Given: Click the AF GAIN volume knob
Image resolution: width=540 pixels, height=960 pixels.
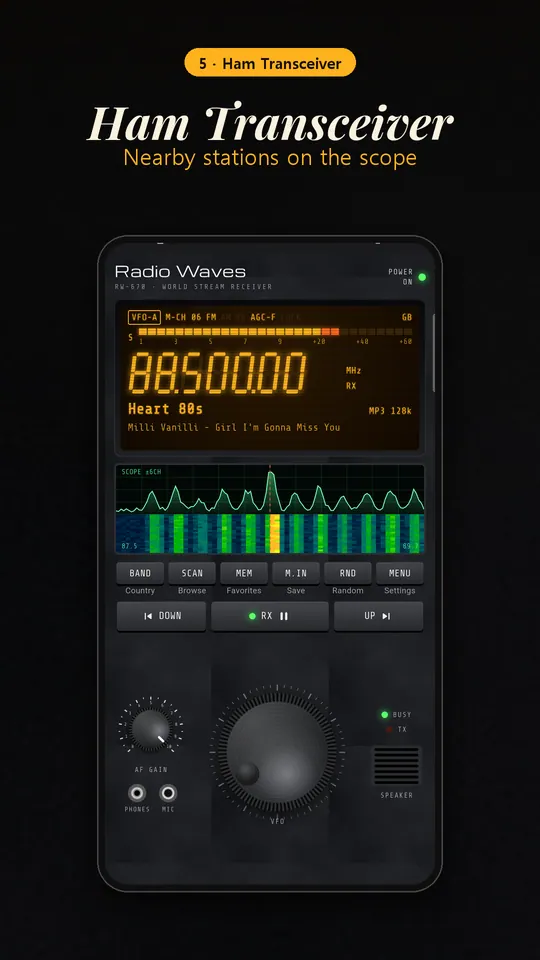Looking at the screenshot, I should [x=151, y=729].
